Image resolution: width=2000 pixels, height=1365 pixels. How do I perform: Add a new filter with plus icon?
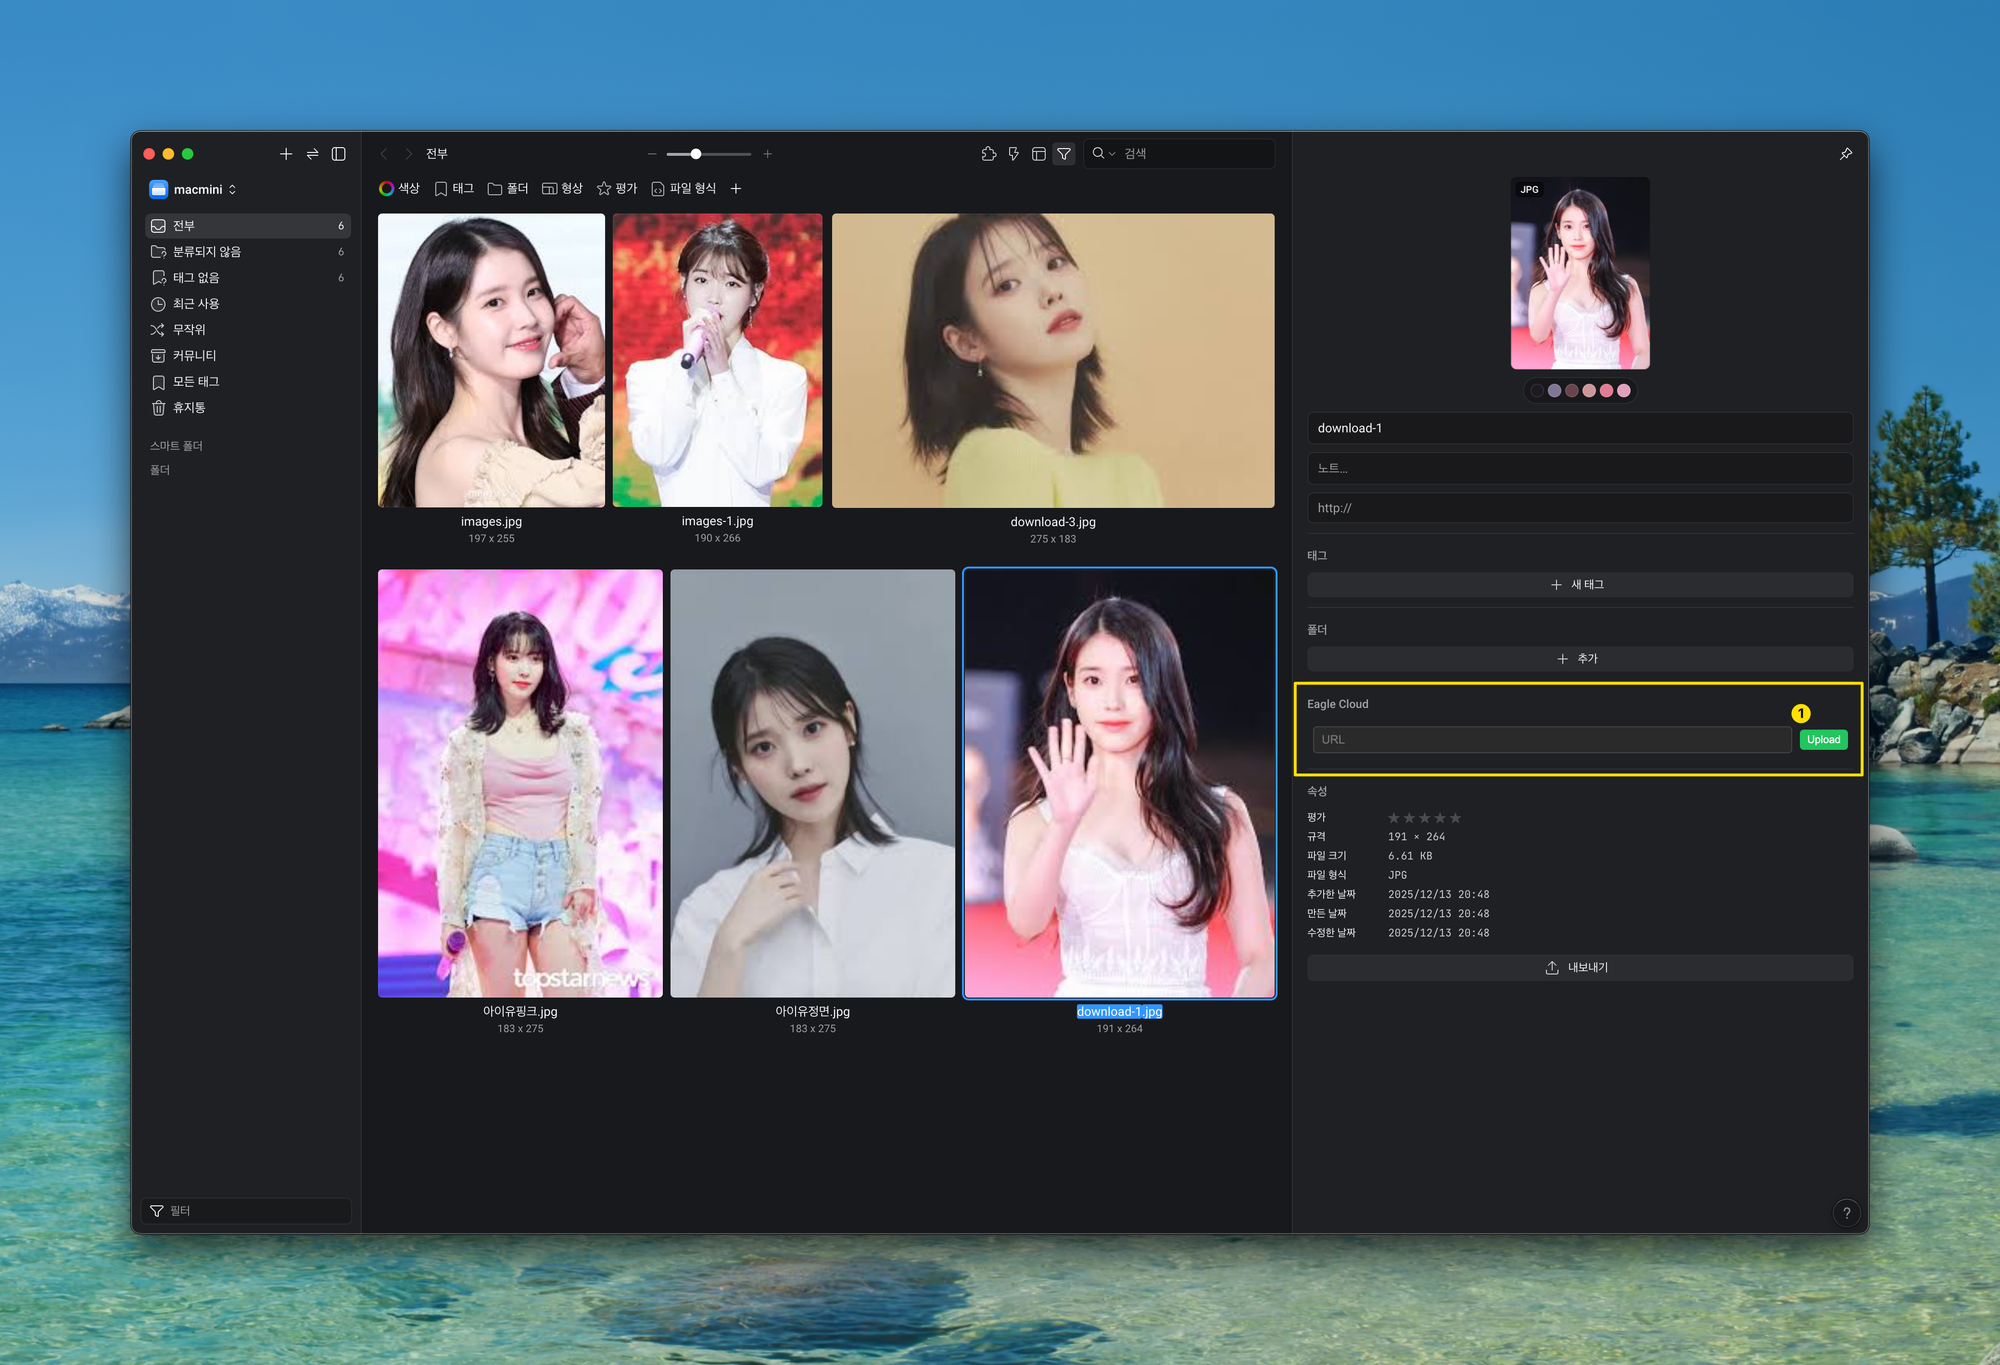click(736, 189)
